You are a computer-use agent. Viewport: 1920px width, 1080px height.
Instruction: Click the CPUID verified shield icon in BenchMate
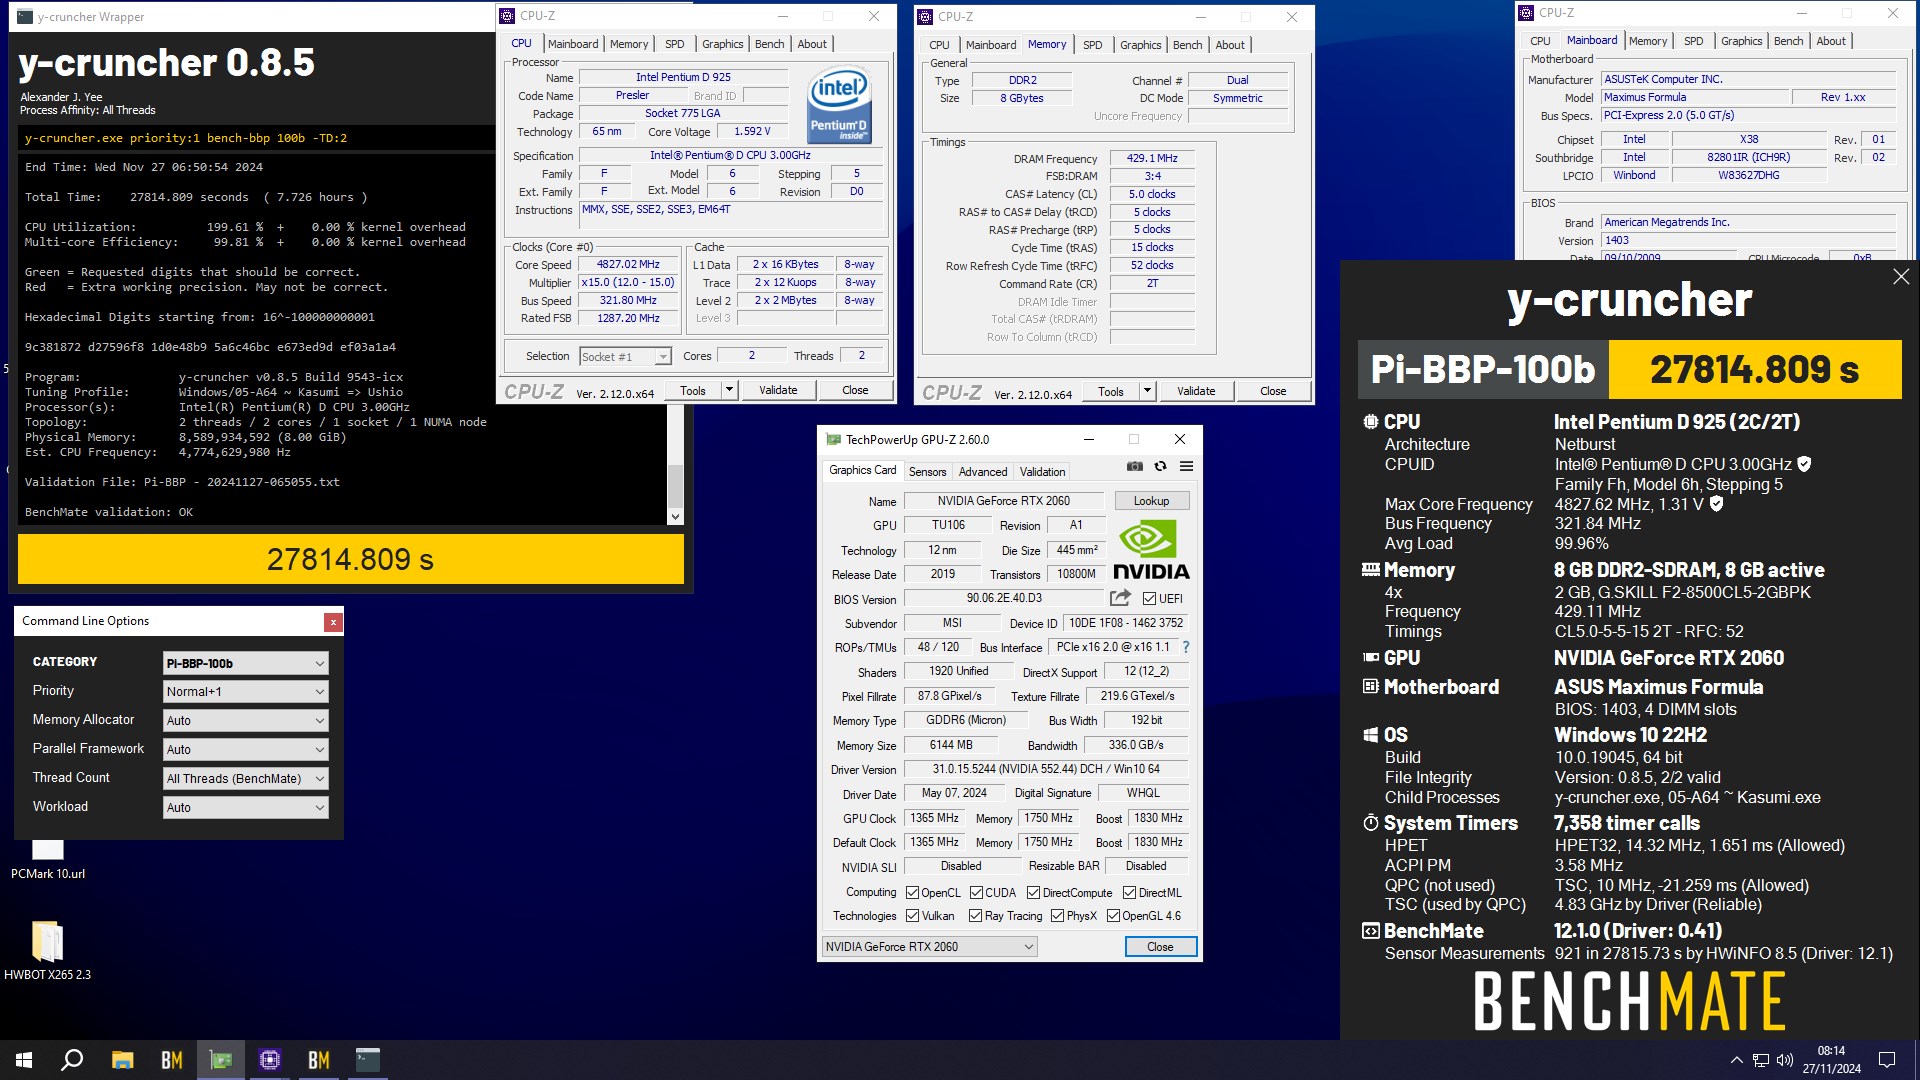coord(1804,464)
